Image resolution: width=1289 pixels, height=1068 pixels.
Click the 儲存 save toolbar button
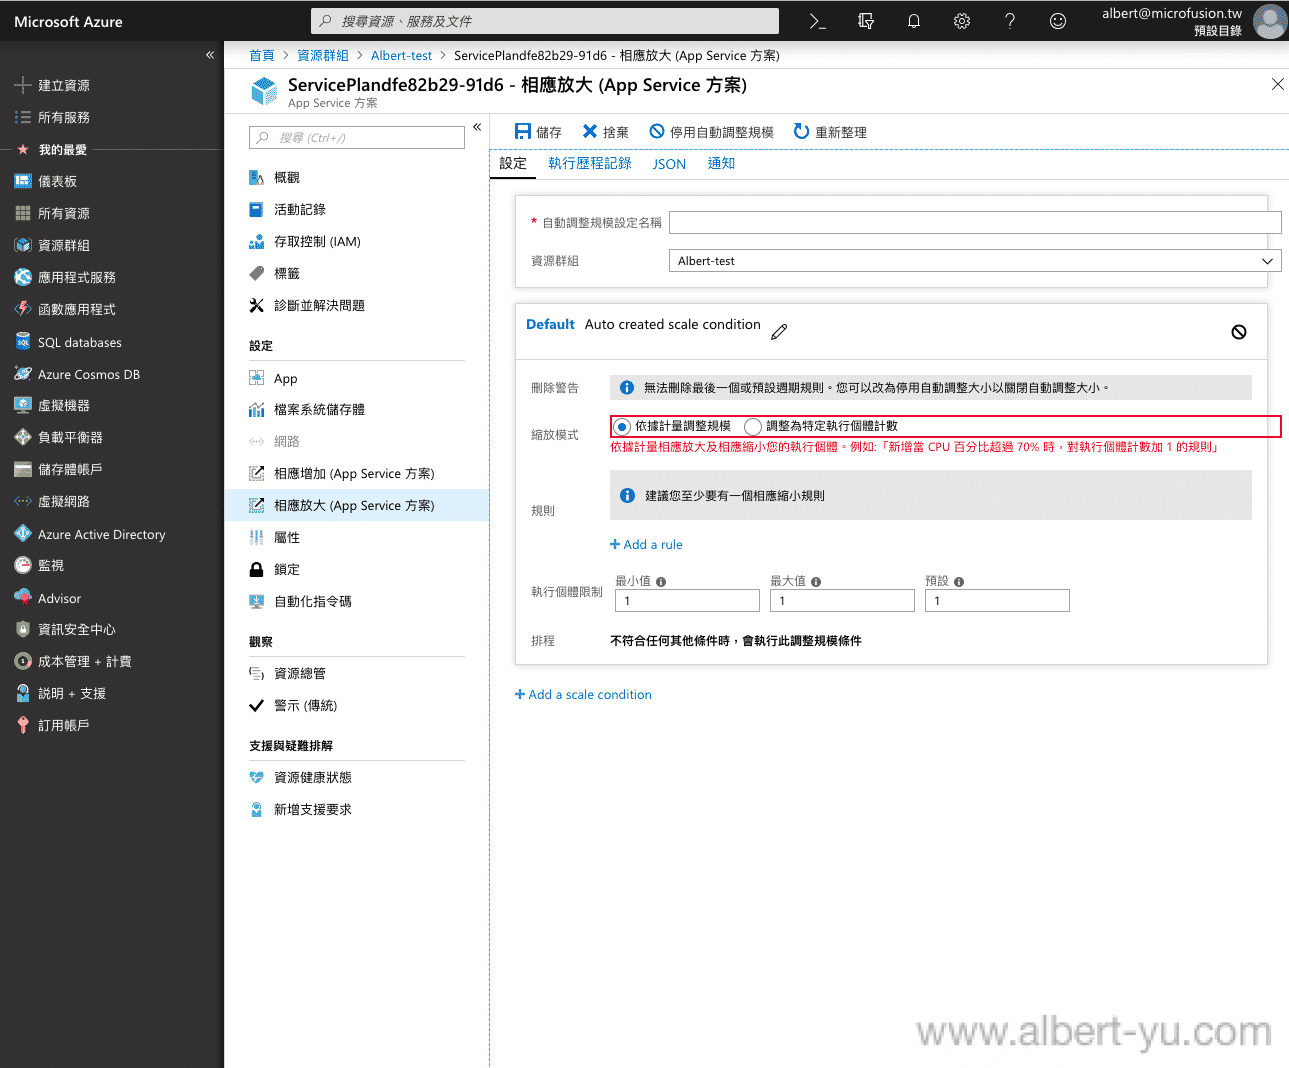538,132
